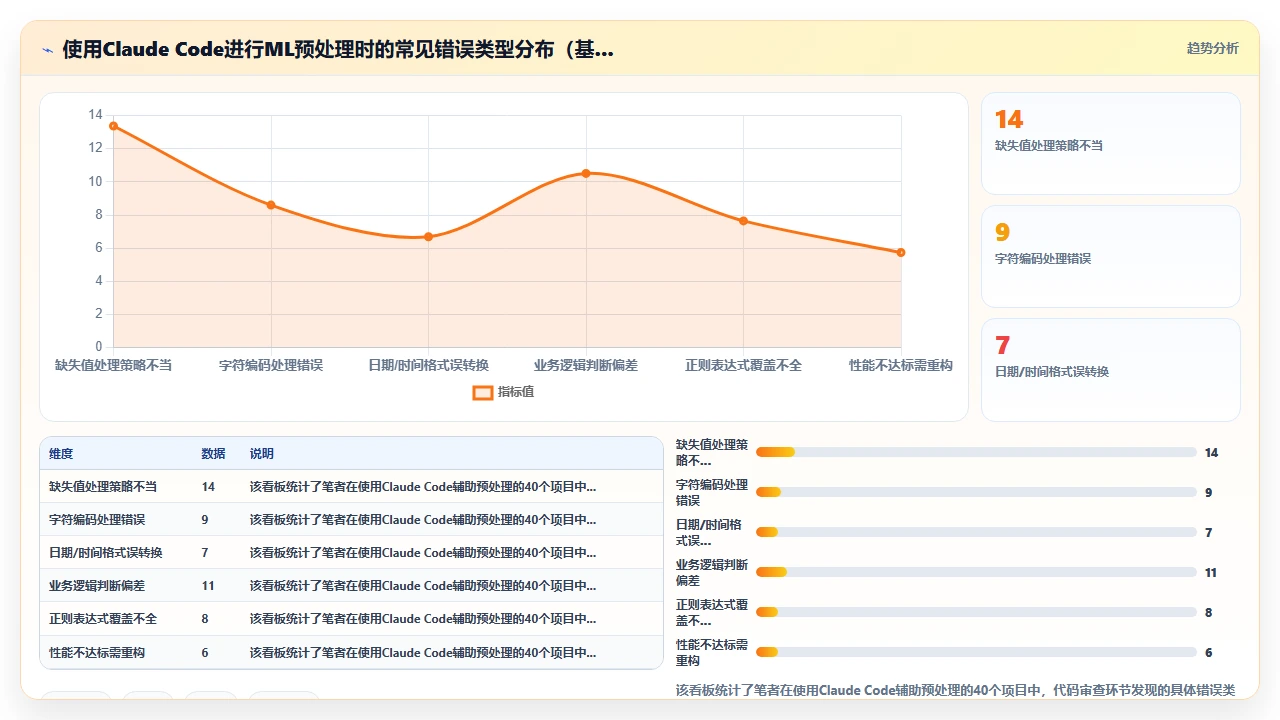Click the x-axis label 业务逻辑判断偏差 on the chart
Viewport: 1280px width, 720px height.
(586, 365)
